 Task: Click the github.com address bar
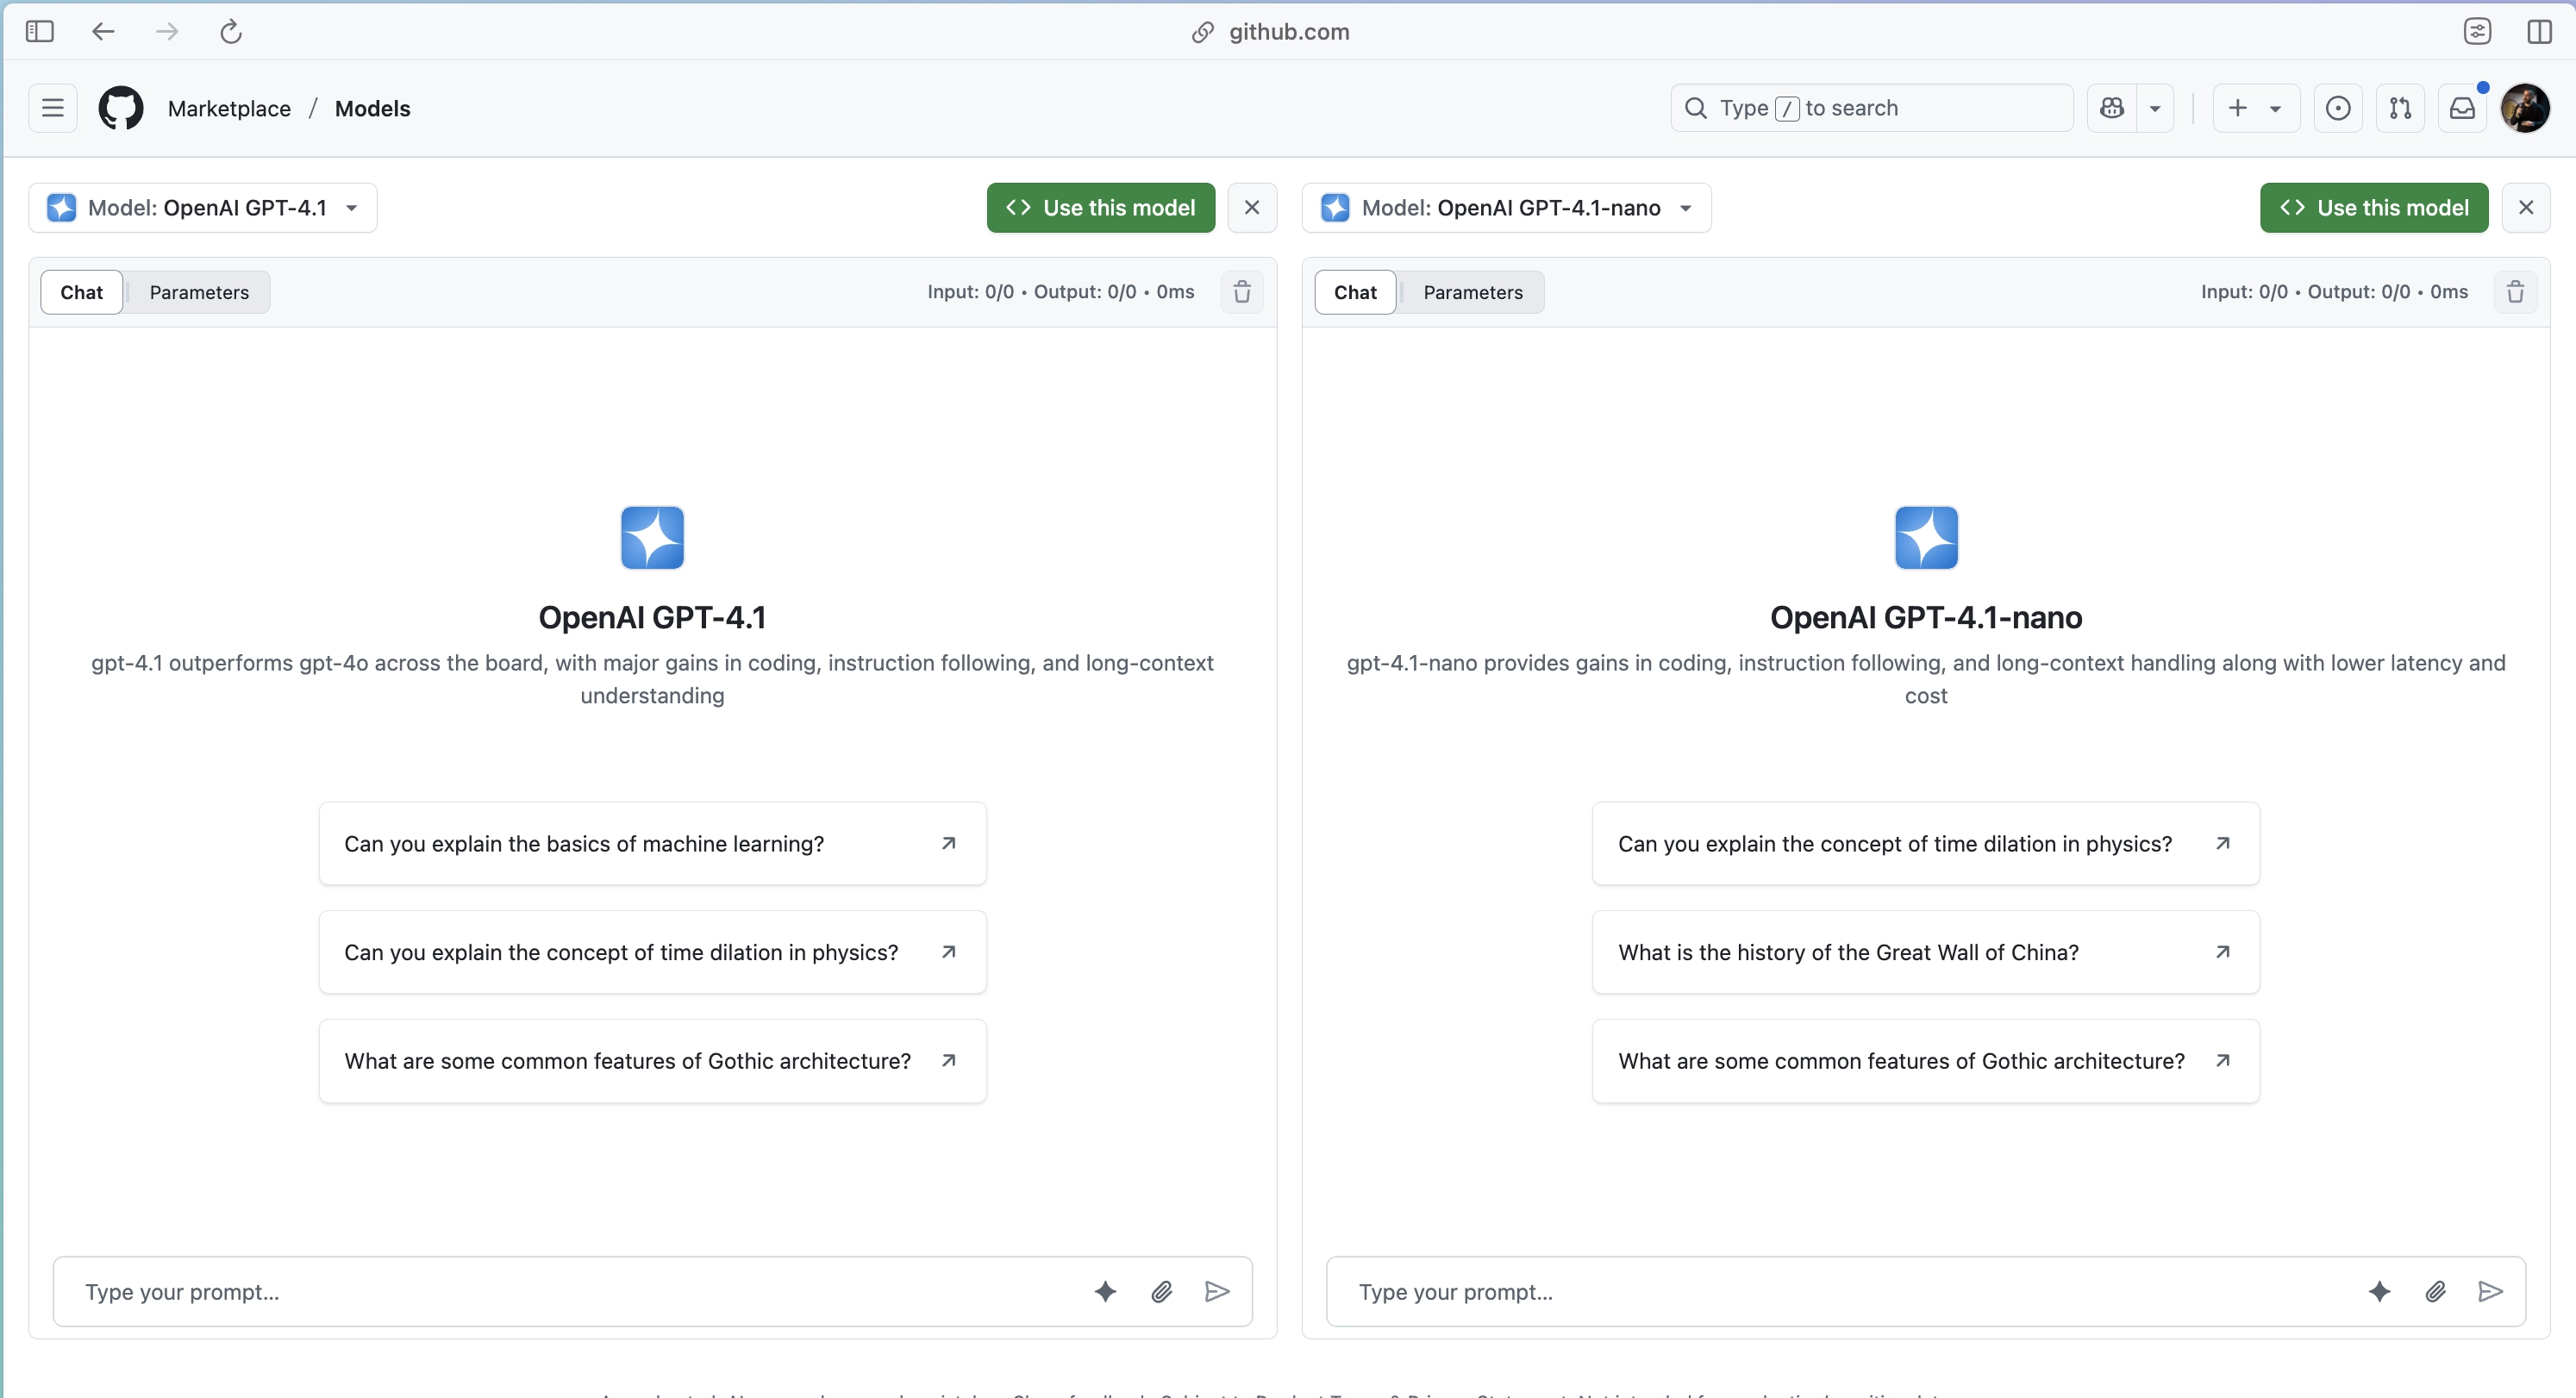click(x=1271, y=31)
